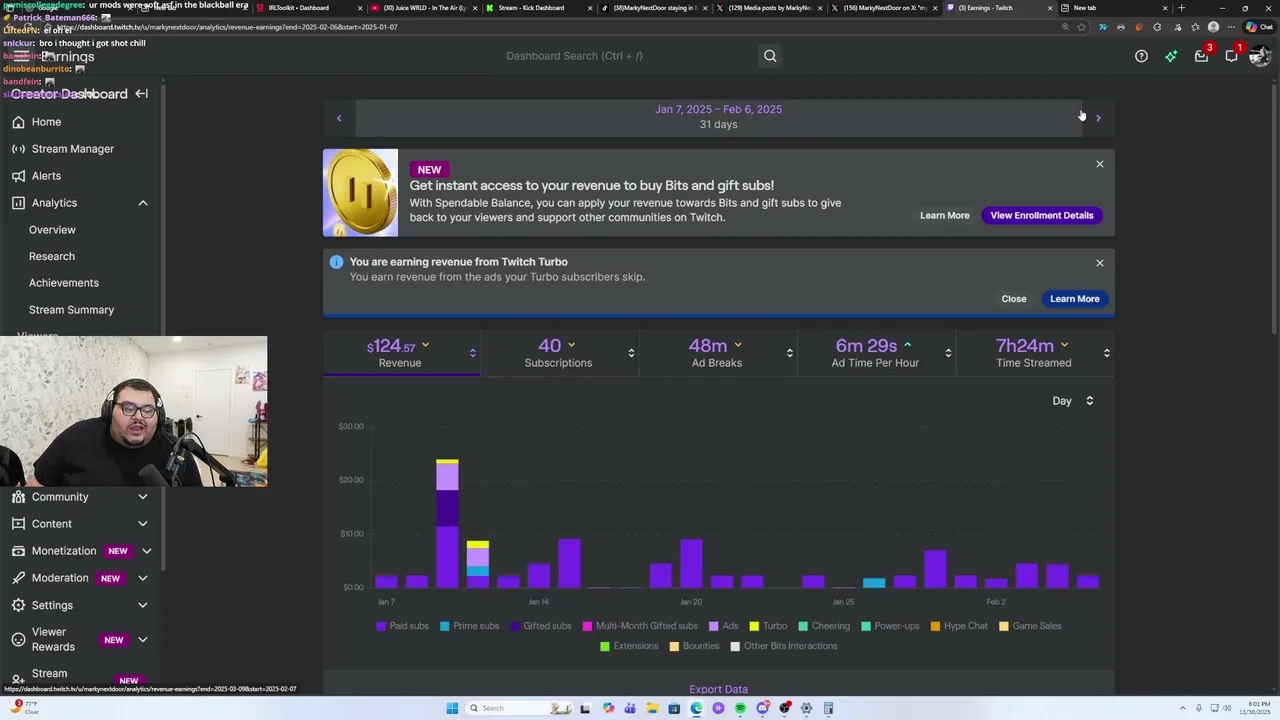Expand the Community section chevron

(143, 497)
